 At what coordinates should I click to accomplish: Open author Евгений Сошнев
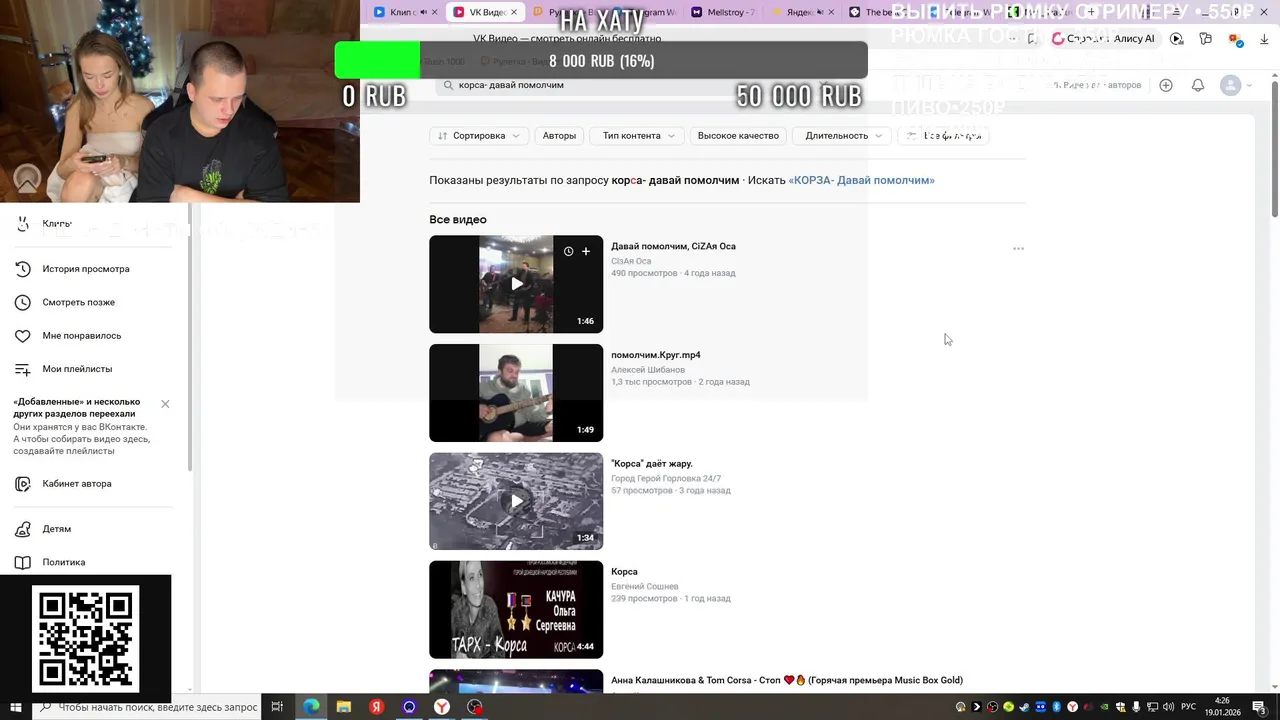[x=645, y=587]
